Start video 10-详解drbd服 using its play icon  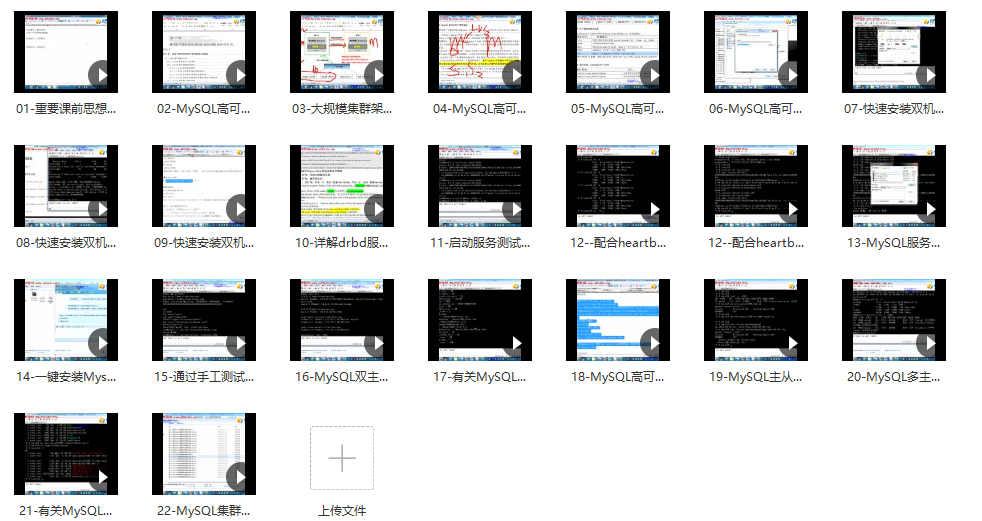click(377, 210)
